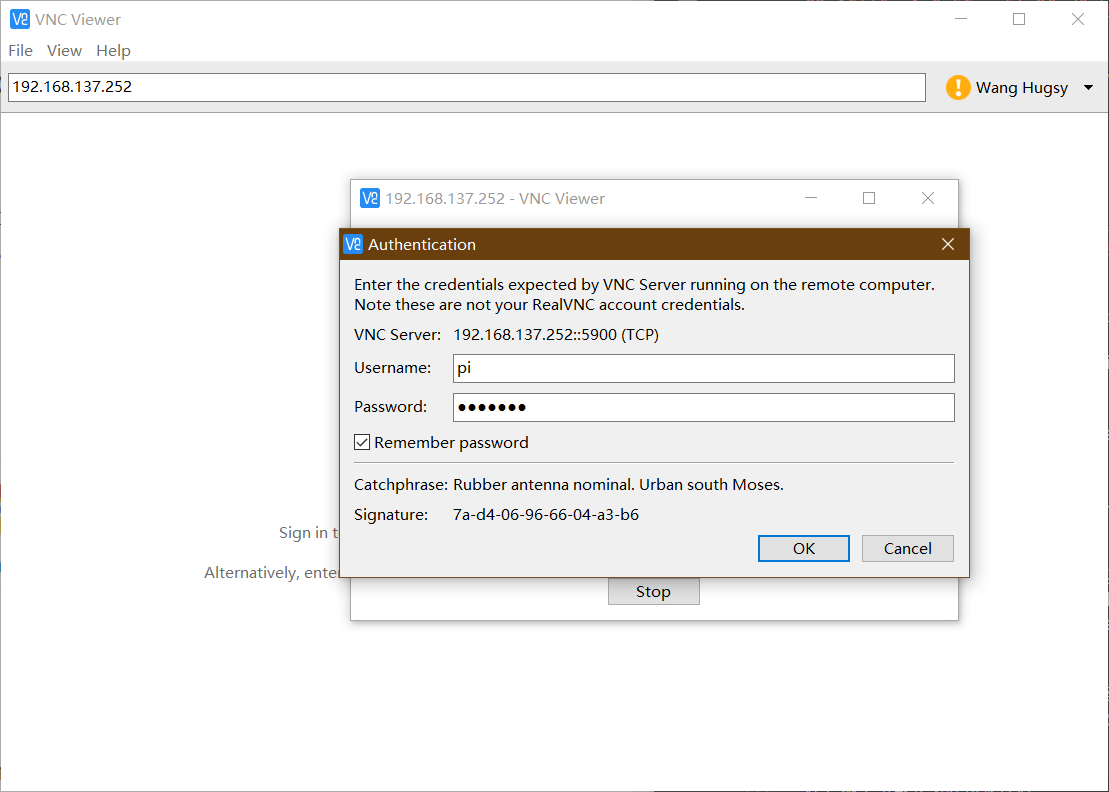Click the VNC Server address 192.168.137.252::5900 (TCP)
The image size is (1109, 792).
tap(556, 335)
